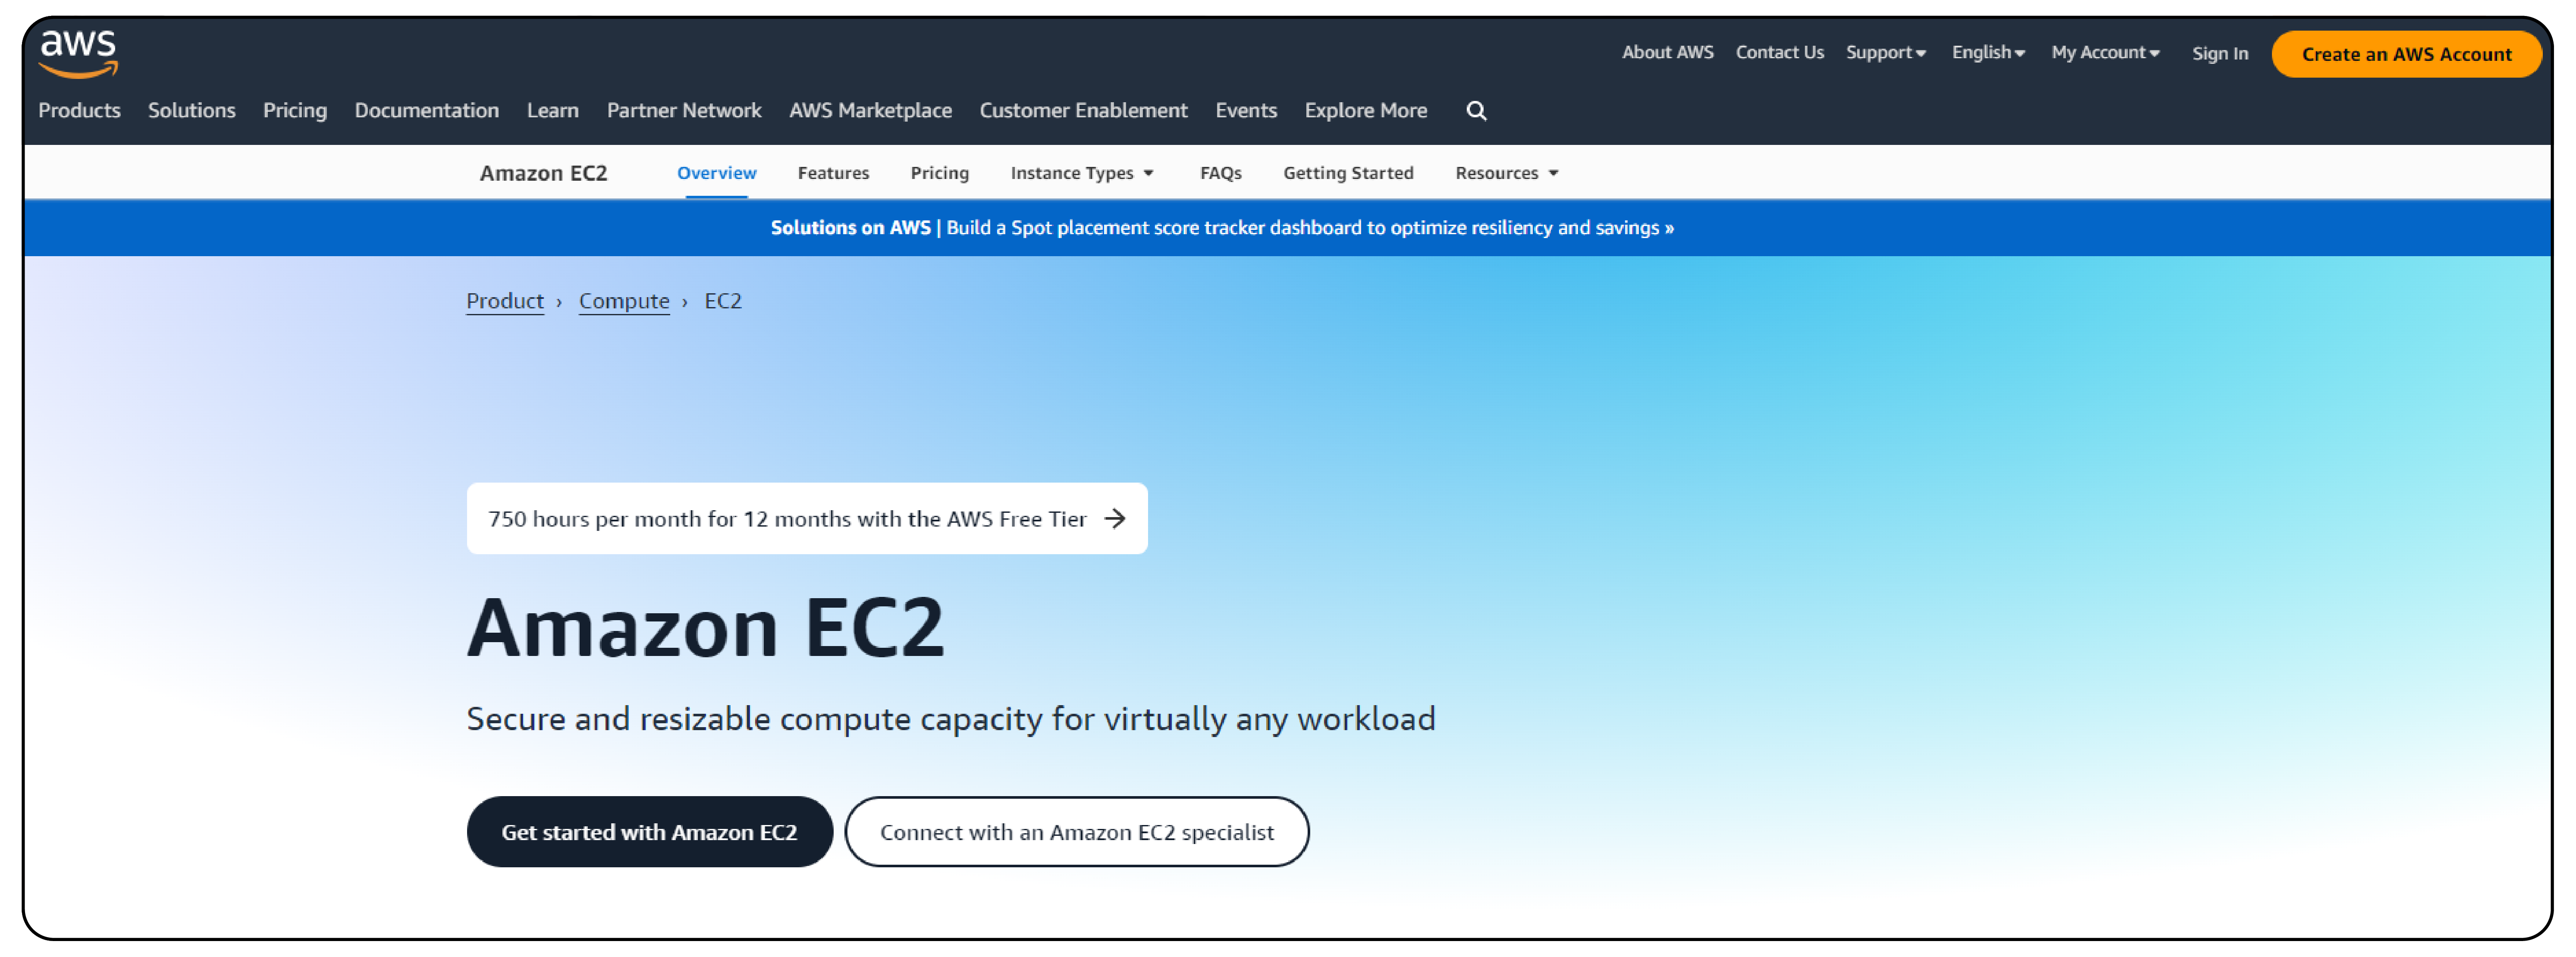Click Get started with Amazon EC2
This screenshot has height=957, width=2576.
(649, 831)
